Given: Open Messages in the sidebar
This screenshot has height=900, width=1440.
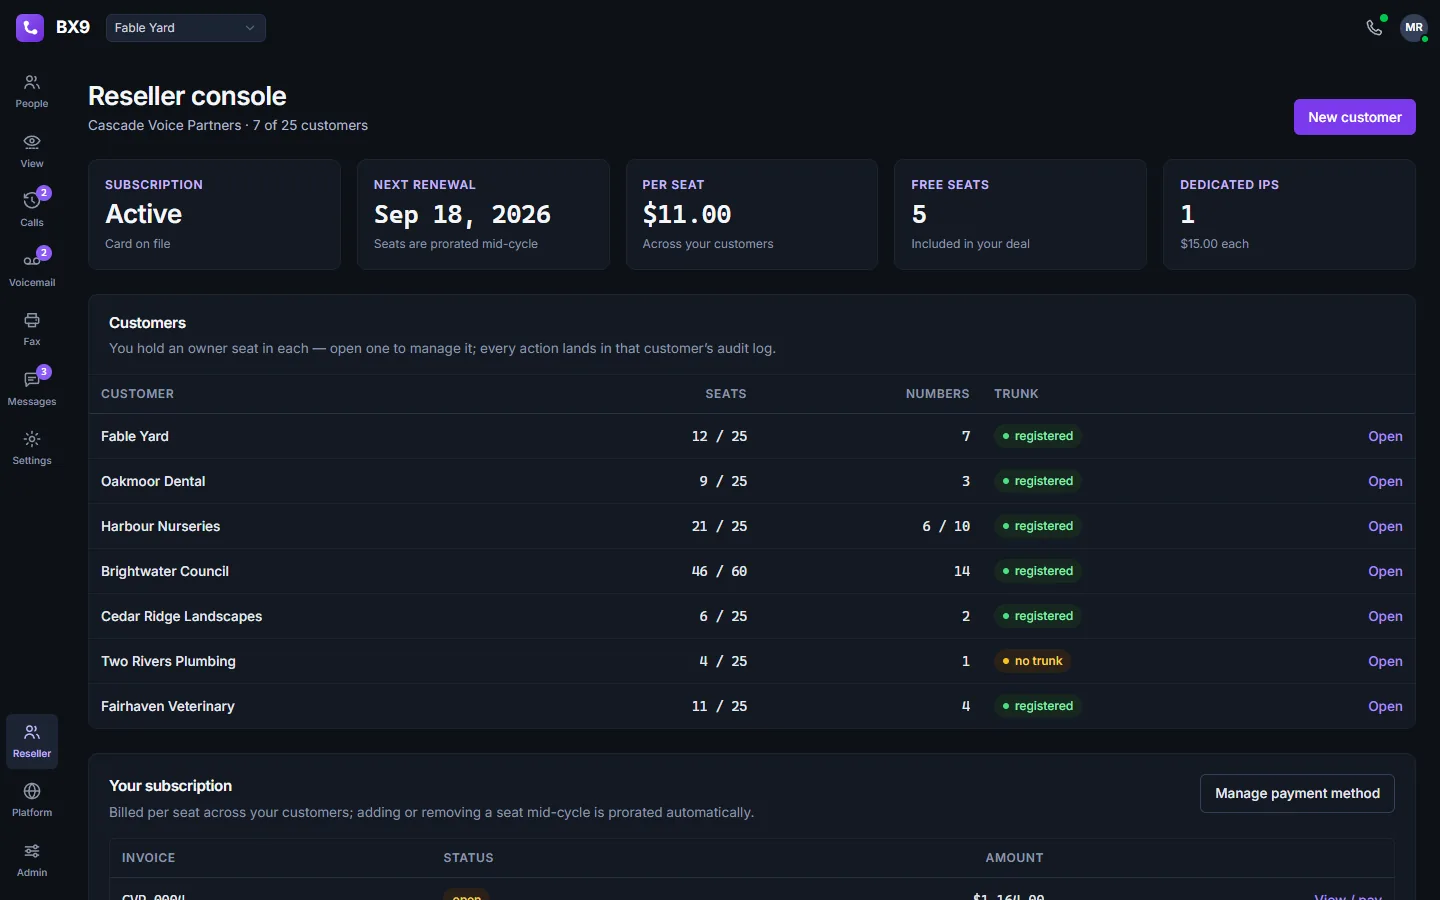Looking at the screenshot, I should pos(32,389).
